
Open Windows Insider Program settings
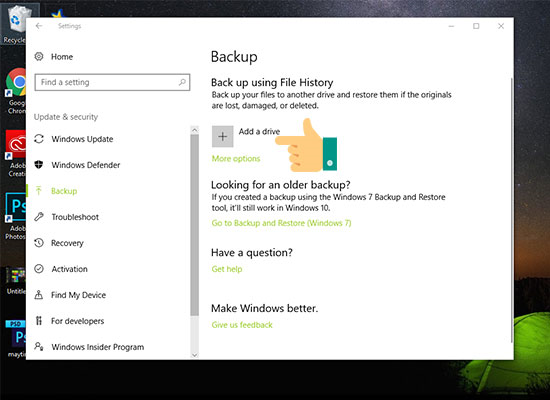click(x=98, y=347)
